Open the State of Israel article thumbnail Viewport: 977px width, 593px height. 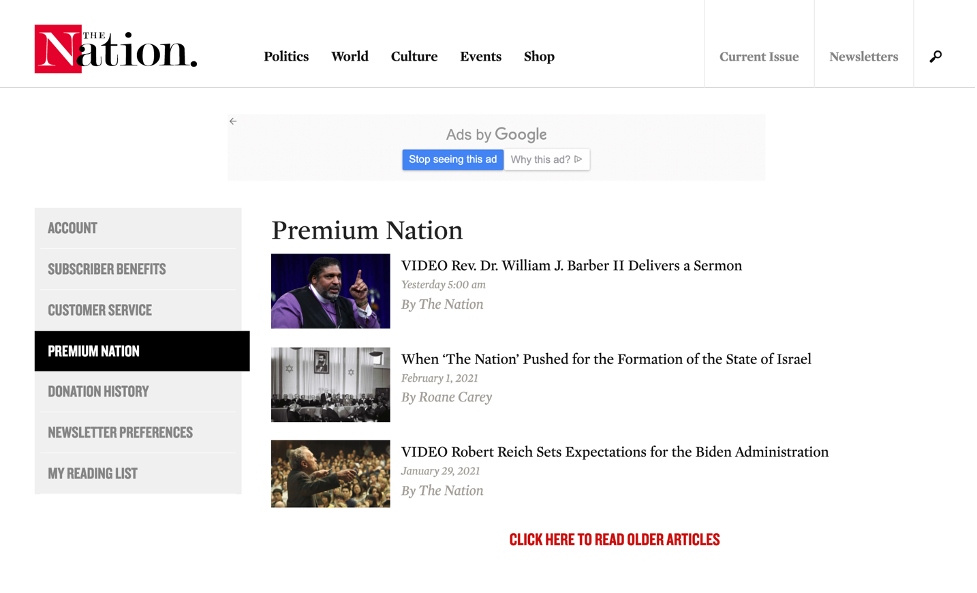[331, 384]
